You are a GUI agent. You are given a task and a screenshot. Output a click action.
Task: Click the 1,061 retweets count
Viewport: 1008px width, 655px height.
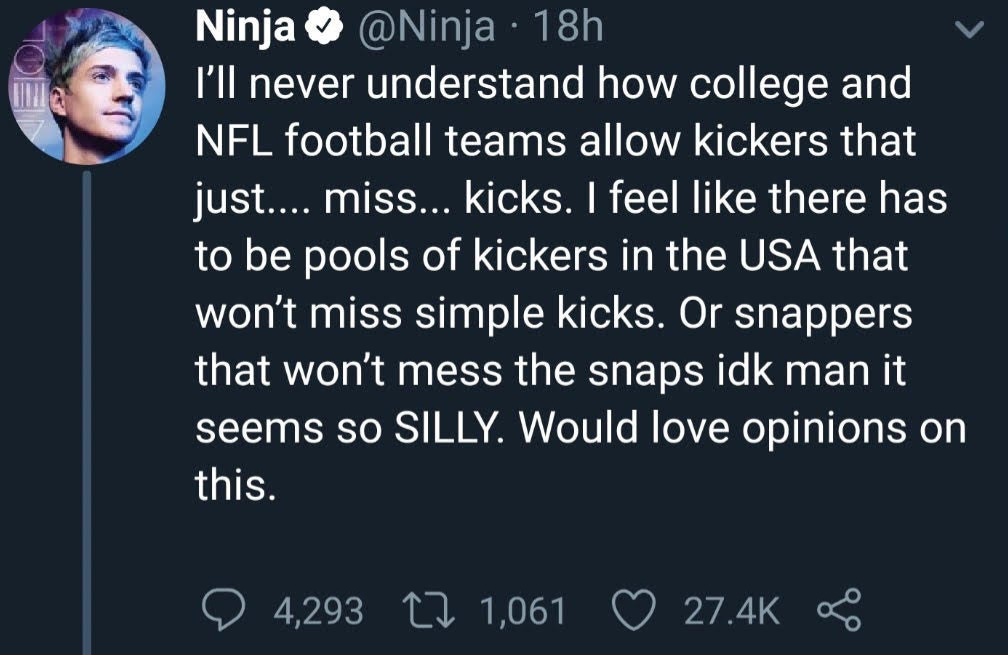[x=523, y=611]
